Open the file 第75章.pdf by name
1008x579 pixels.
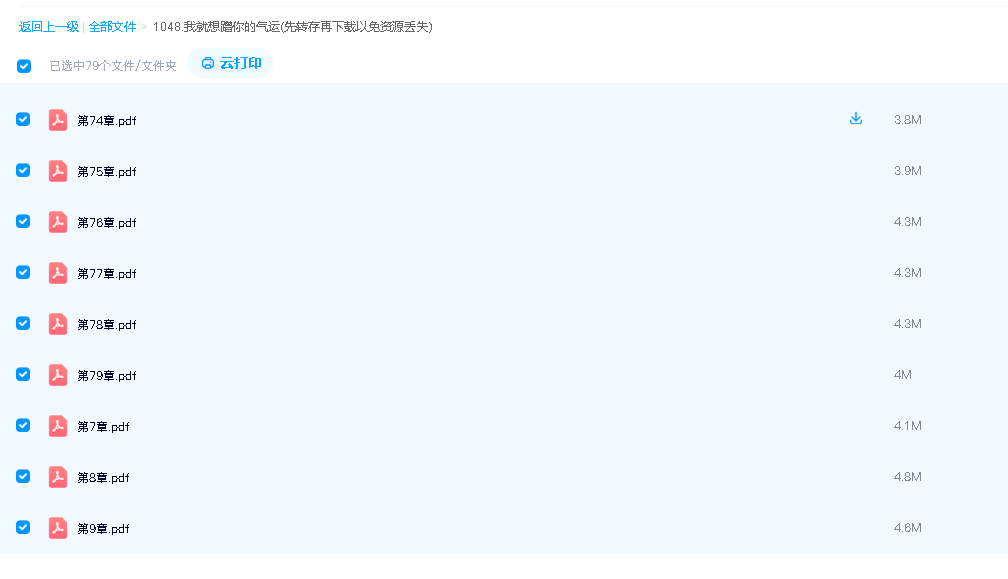point(107,172)
